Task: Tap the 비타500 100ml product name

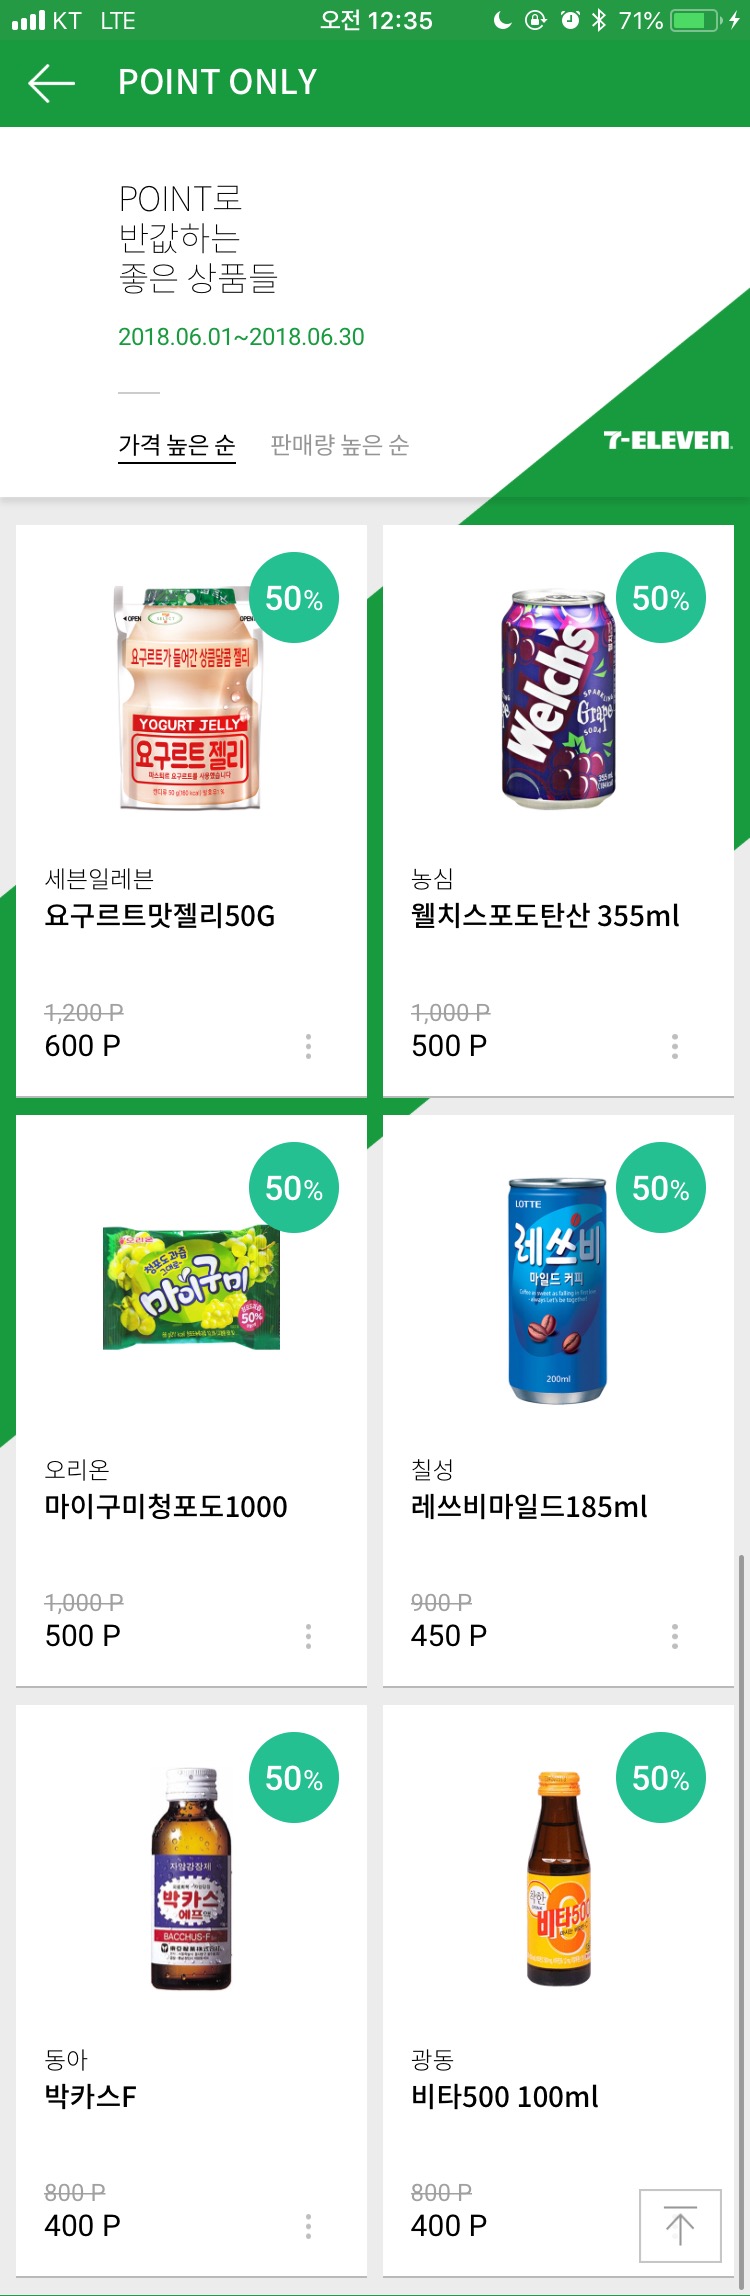Action: coord(505,2096)
